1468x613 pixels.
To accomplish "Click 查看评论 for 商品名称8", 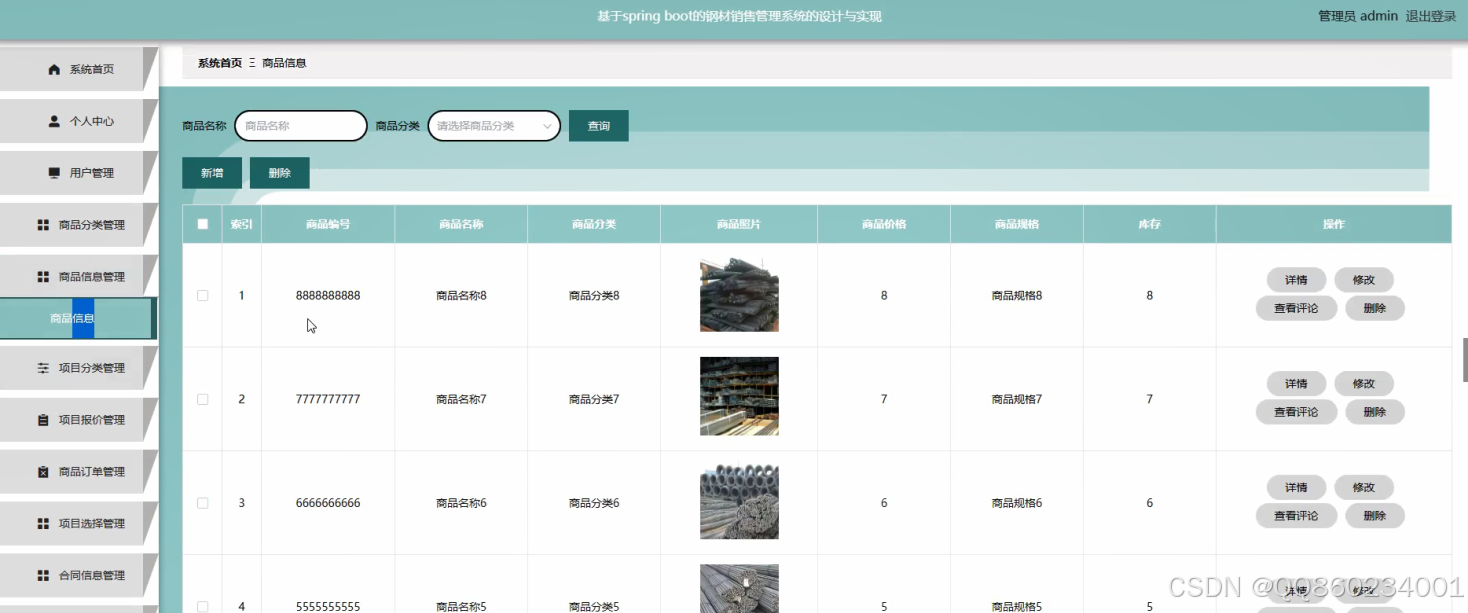I will pyautogui.click(x=1296, y=308).
